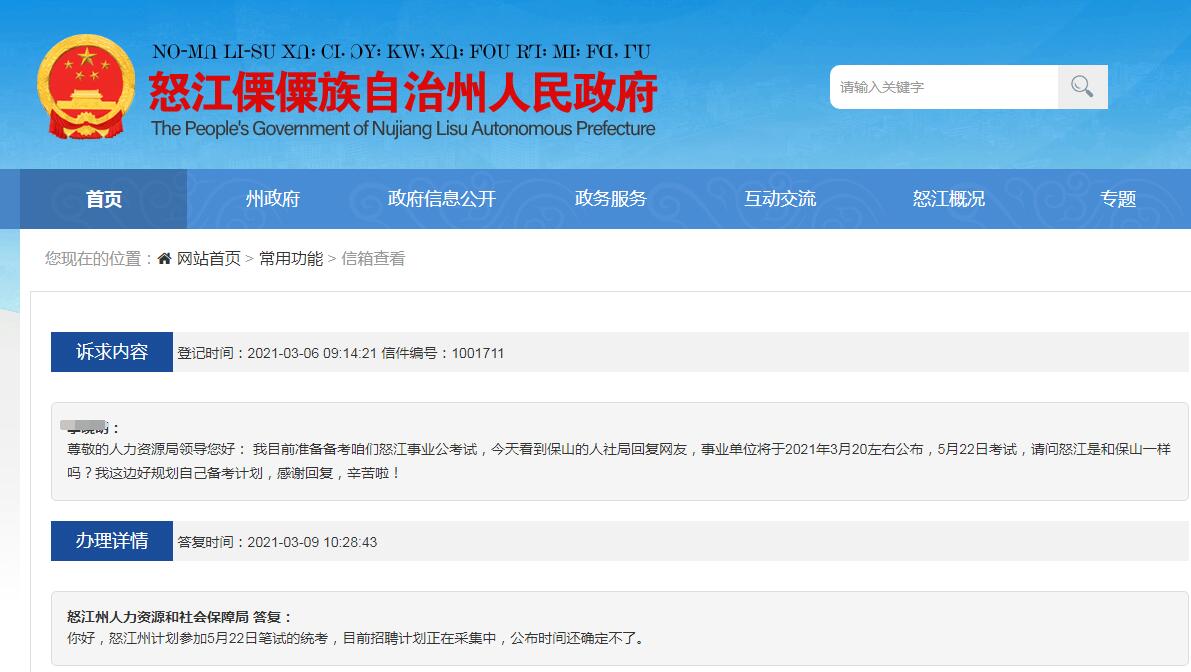1191x672 pixels.
Task: Click the letter number 1001711
Action: click(478, 353)
